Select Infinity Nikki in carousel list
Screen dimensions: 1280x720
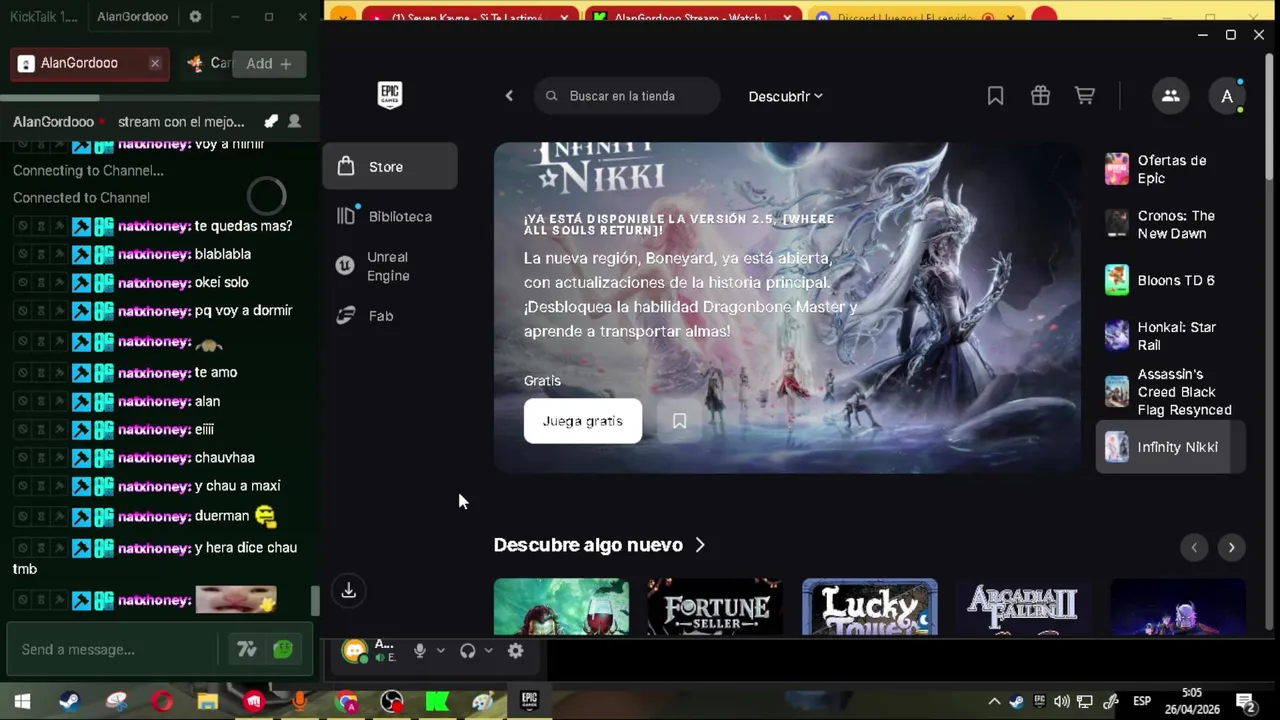pyautogui.click(x=1171, y=447)
